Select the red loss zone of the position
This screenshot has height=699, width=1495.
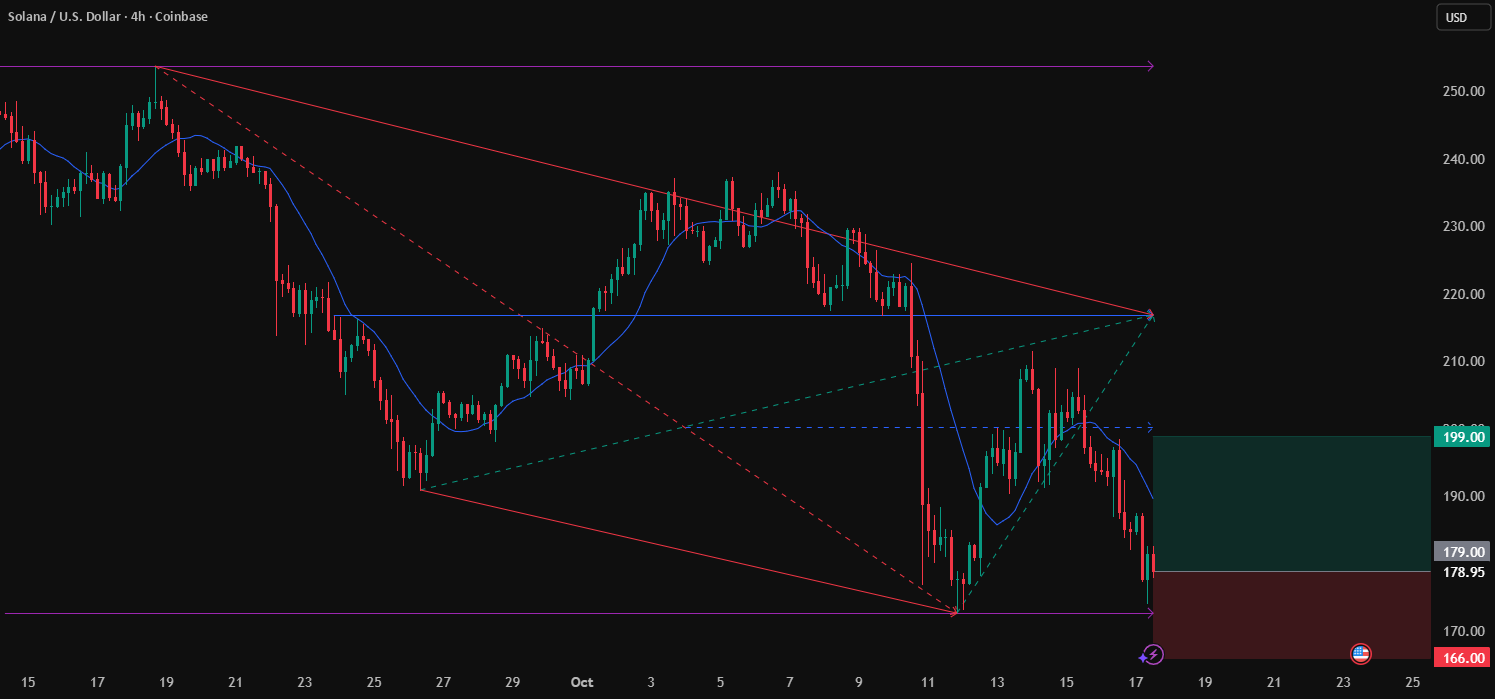(1290, 615)
